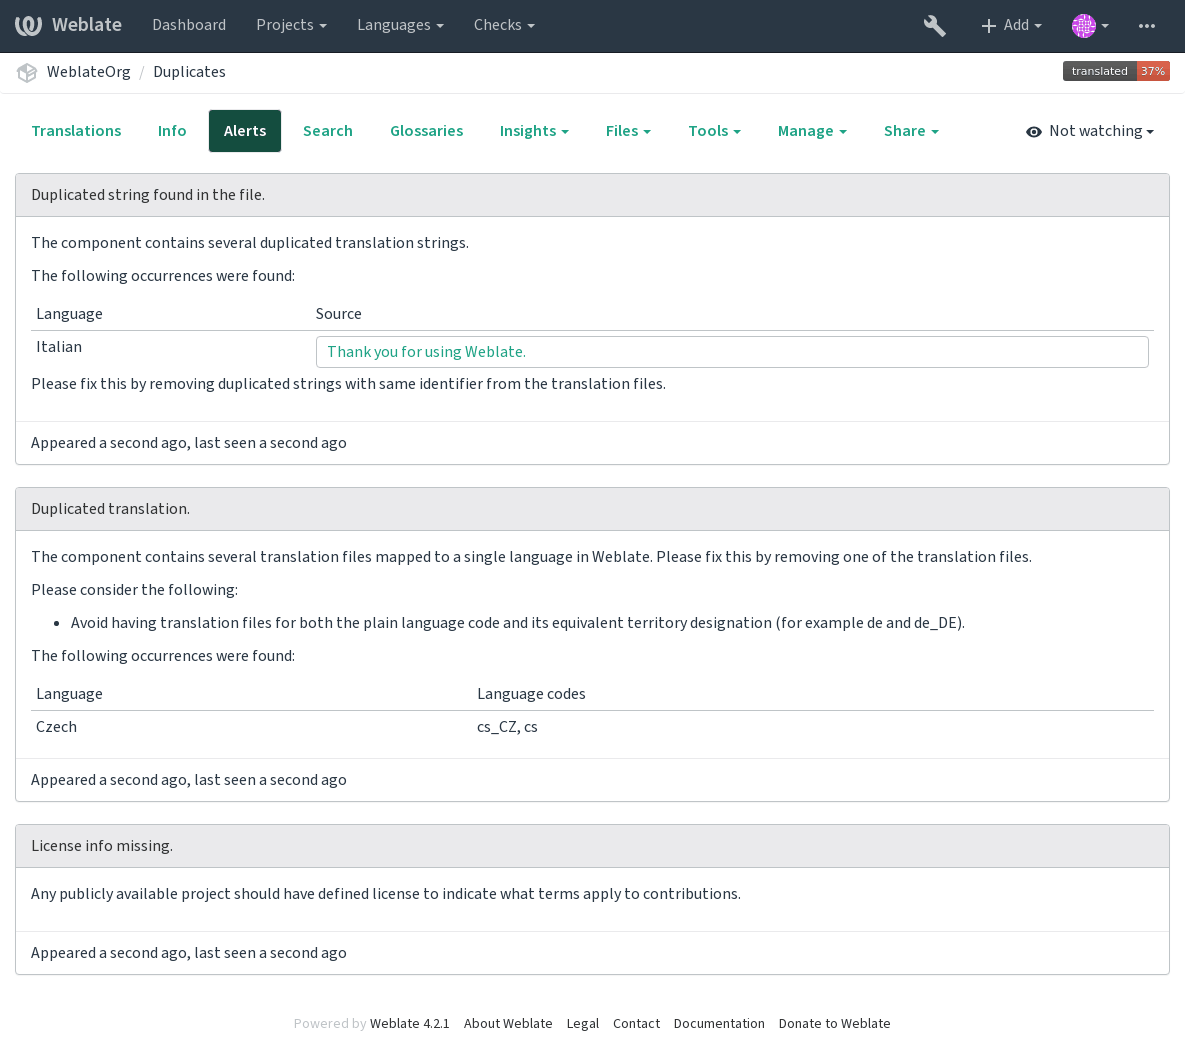Screen dimensions: 1185x1057
Task: Click the 'Language codes' column header
Action: 531,694
